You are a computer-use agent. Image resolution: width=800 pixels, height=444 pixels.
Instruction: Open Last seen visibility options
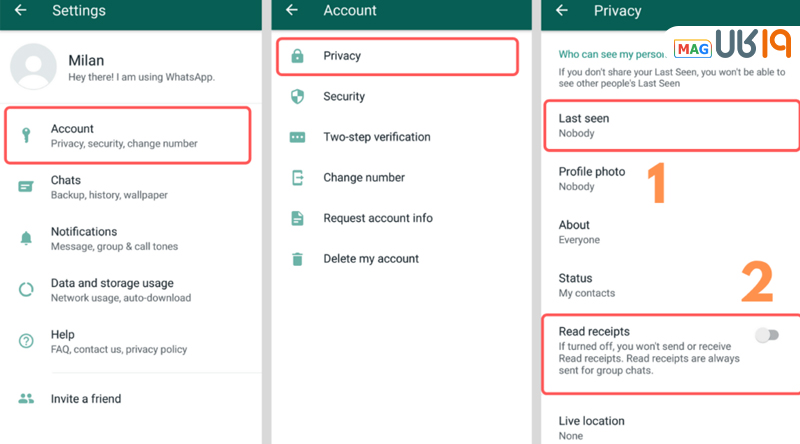click(x=670, y=125)
